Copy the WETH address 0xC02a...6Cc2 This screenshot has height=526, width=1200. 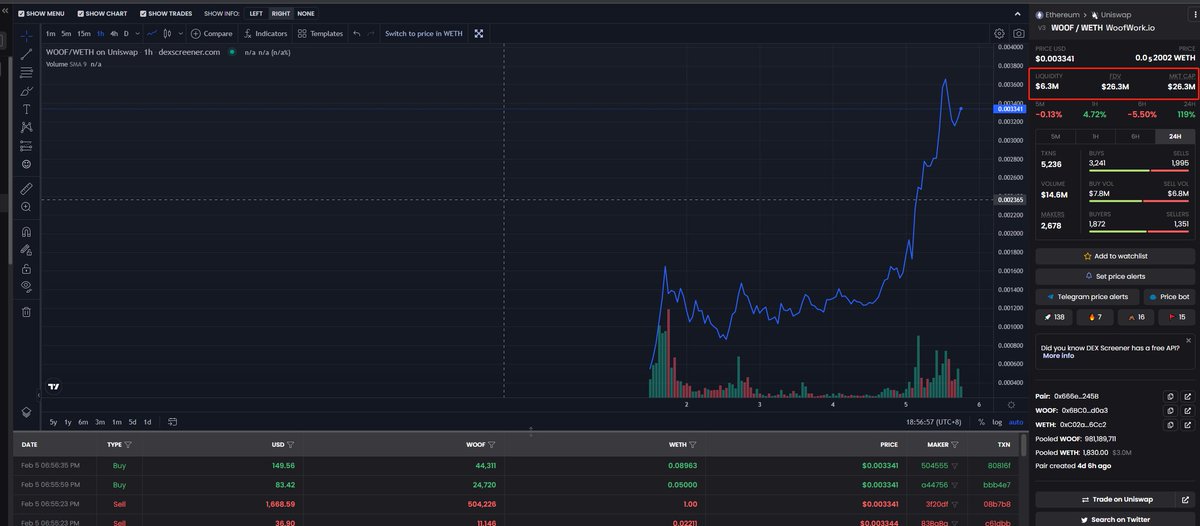click(1169, 424)
